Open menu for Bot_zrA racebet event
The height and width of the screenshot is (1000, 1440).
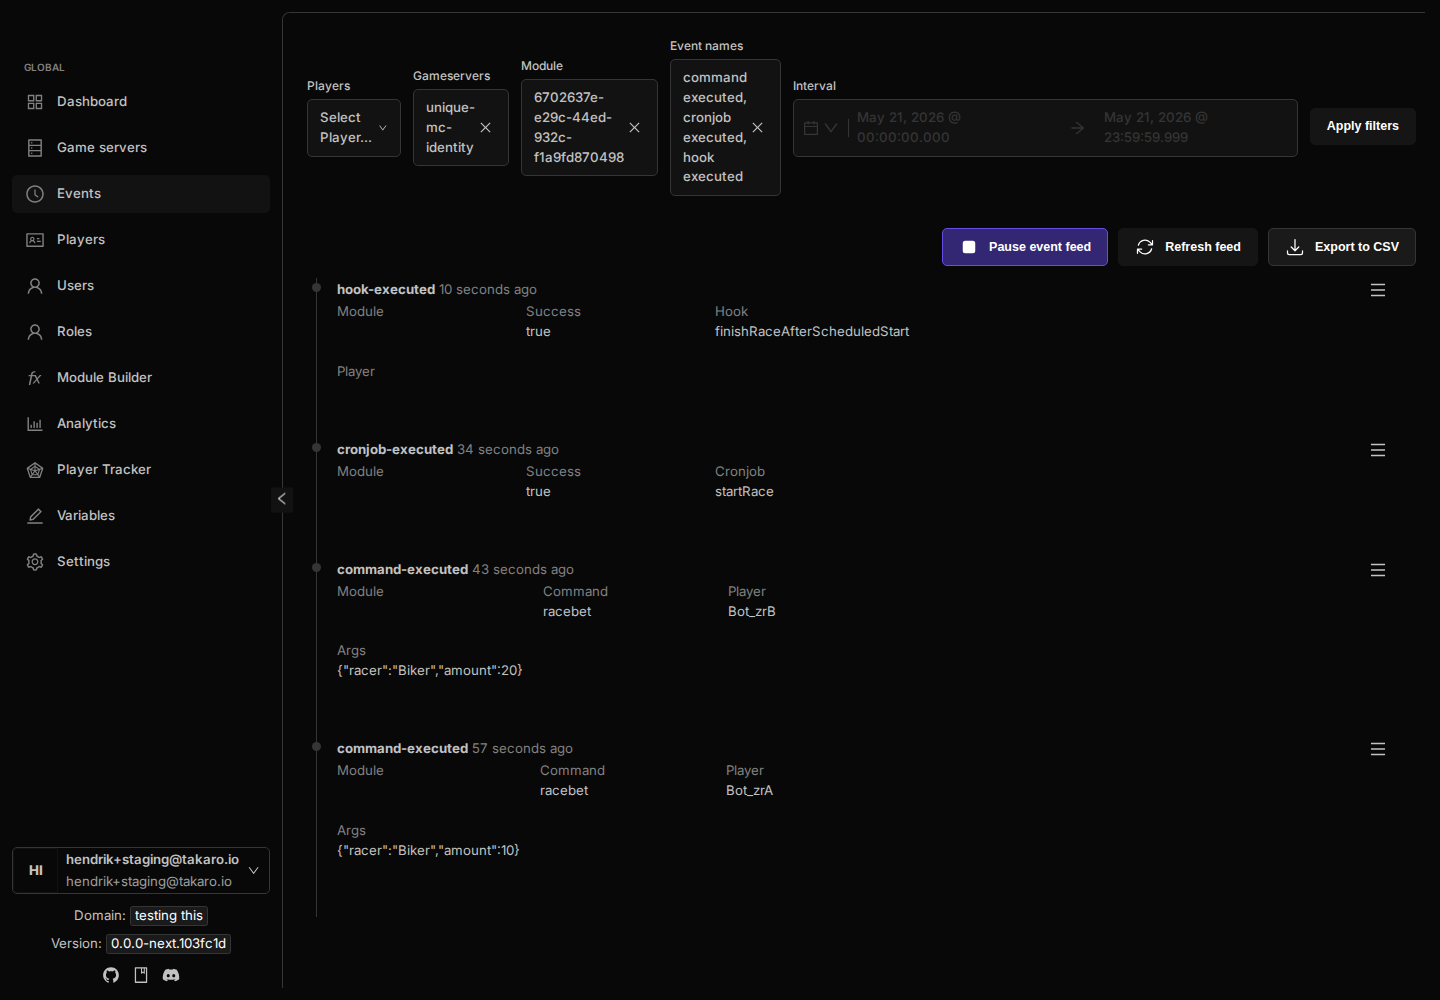pos(1378,749)
